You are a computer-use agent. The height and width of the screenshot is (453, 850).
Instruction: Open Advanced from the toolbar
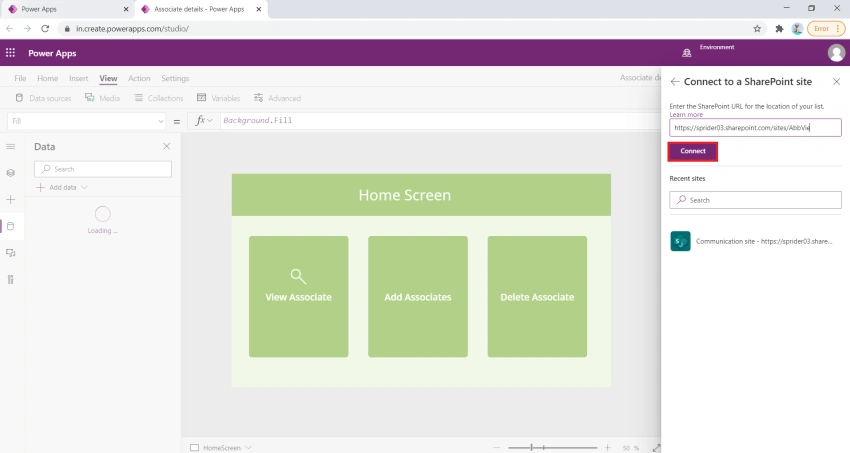tap(277, 98)
